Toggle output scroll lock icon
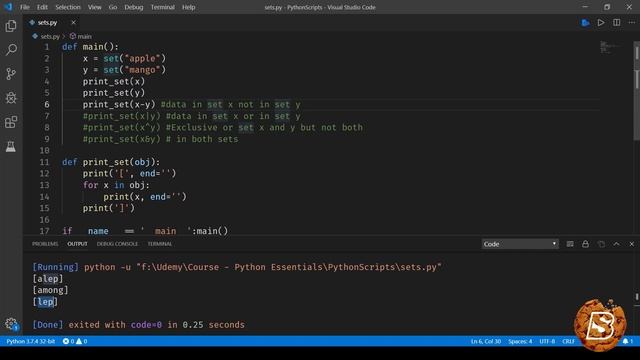The height and width of the screenshot is (360, 640). [585, 244]
